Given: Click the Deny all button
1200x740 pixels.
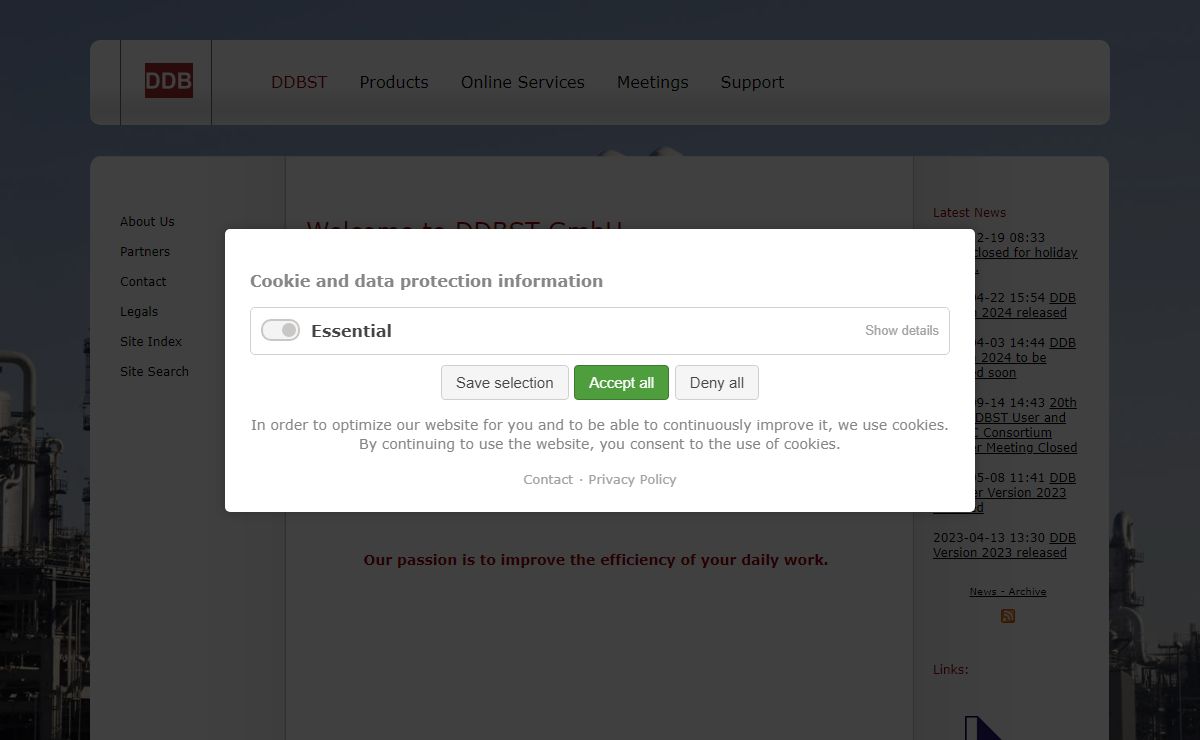Looking at the screenshot, I should point(717,383).
